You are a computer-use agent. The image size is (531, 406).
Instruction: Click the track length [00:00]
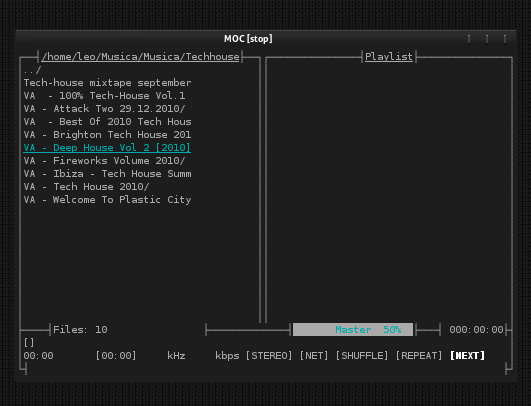click(116, 356)
